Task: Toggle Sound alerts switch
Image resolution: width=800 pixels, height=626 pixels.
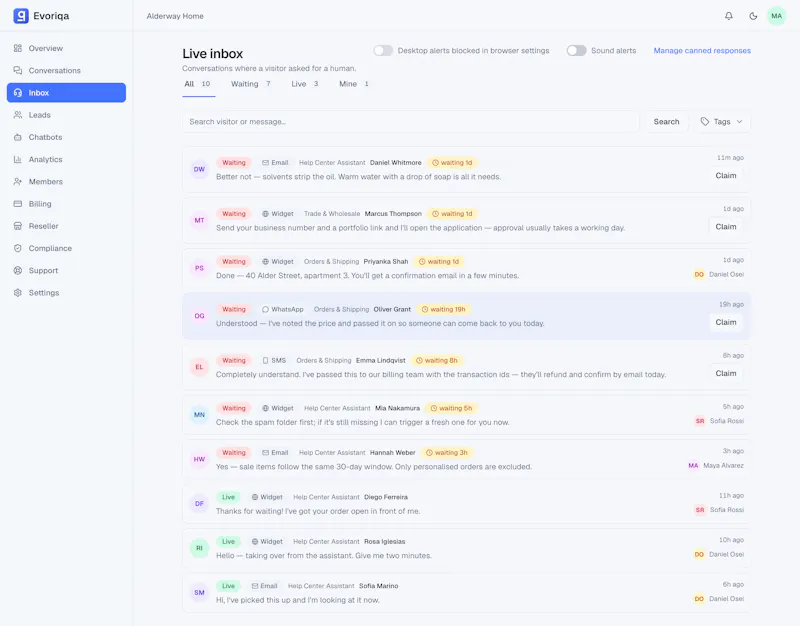Action: click(577, 51)
